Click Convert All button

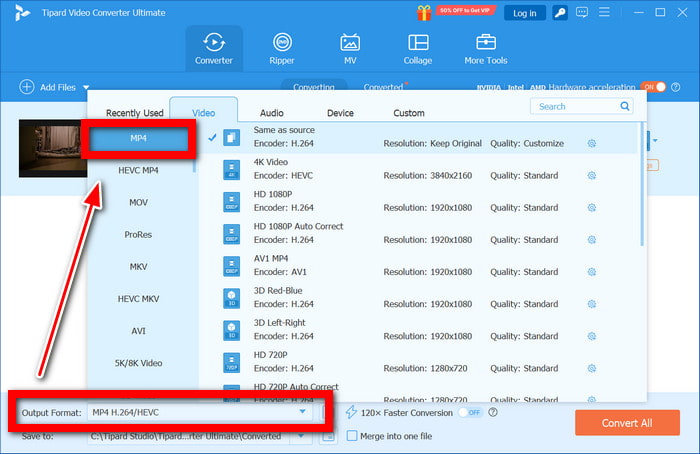point(627,423)
